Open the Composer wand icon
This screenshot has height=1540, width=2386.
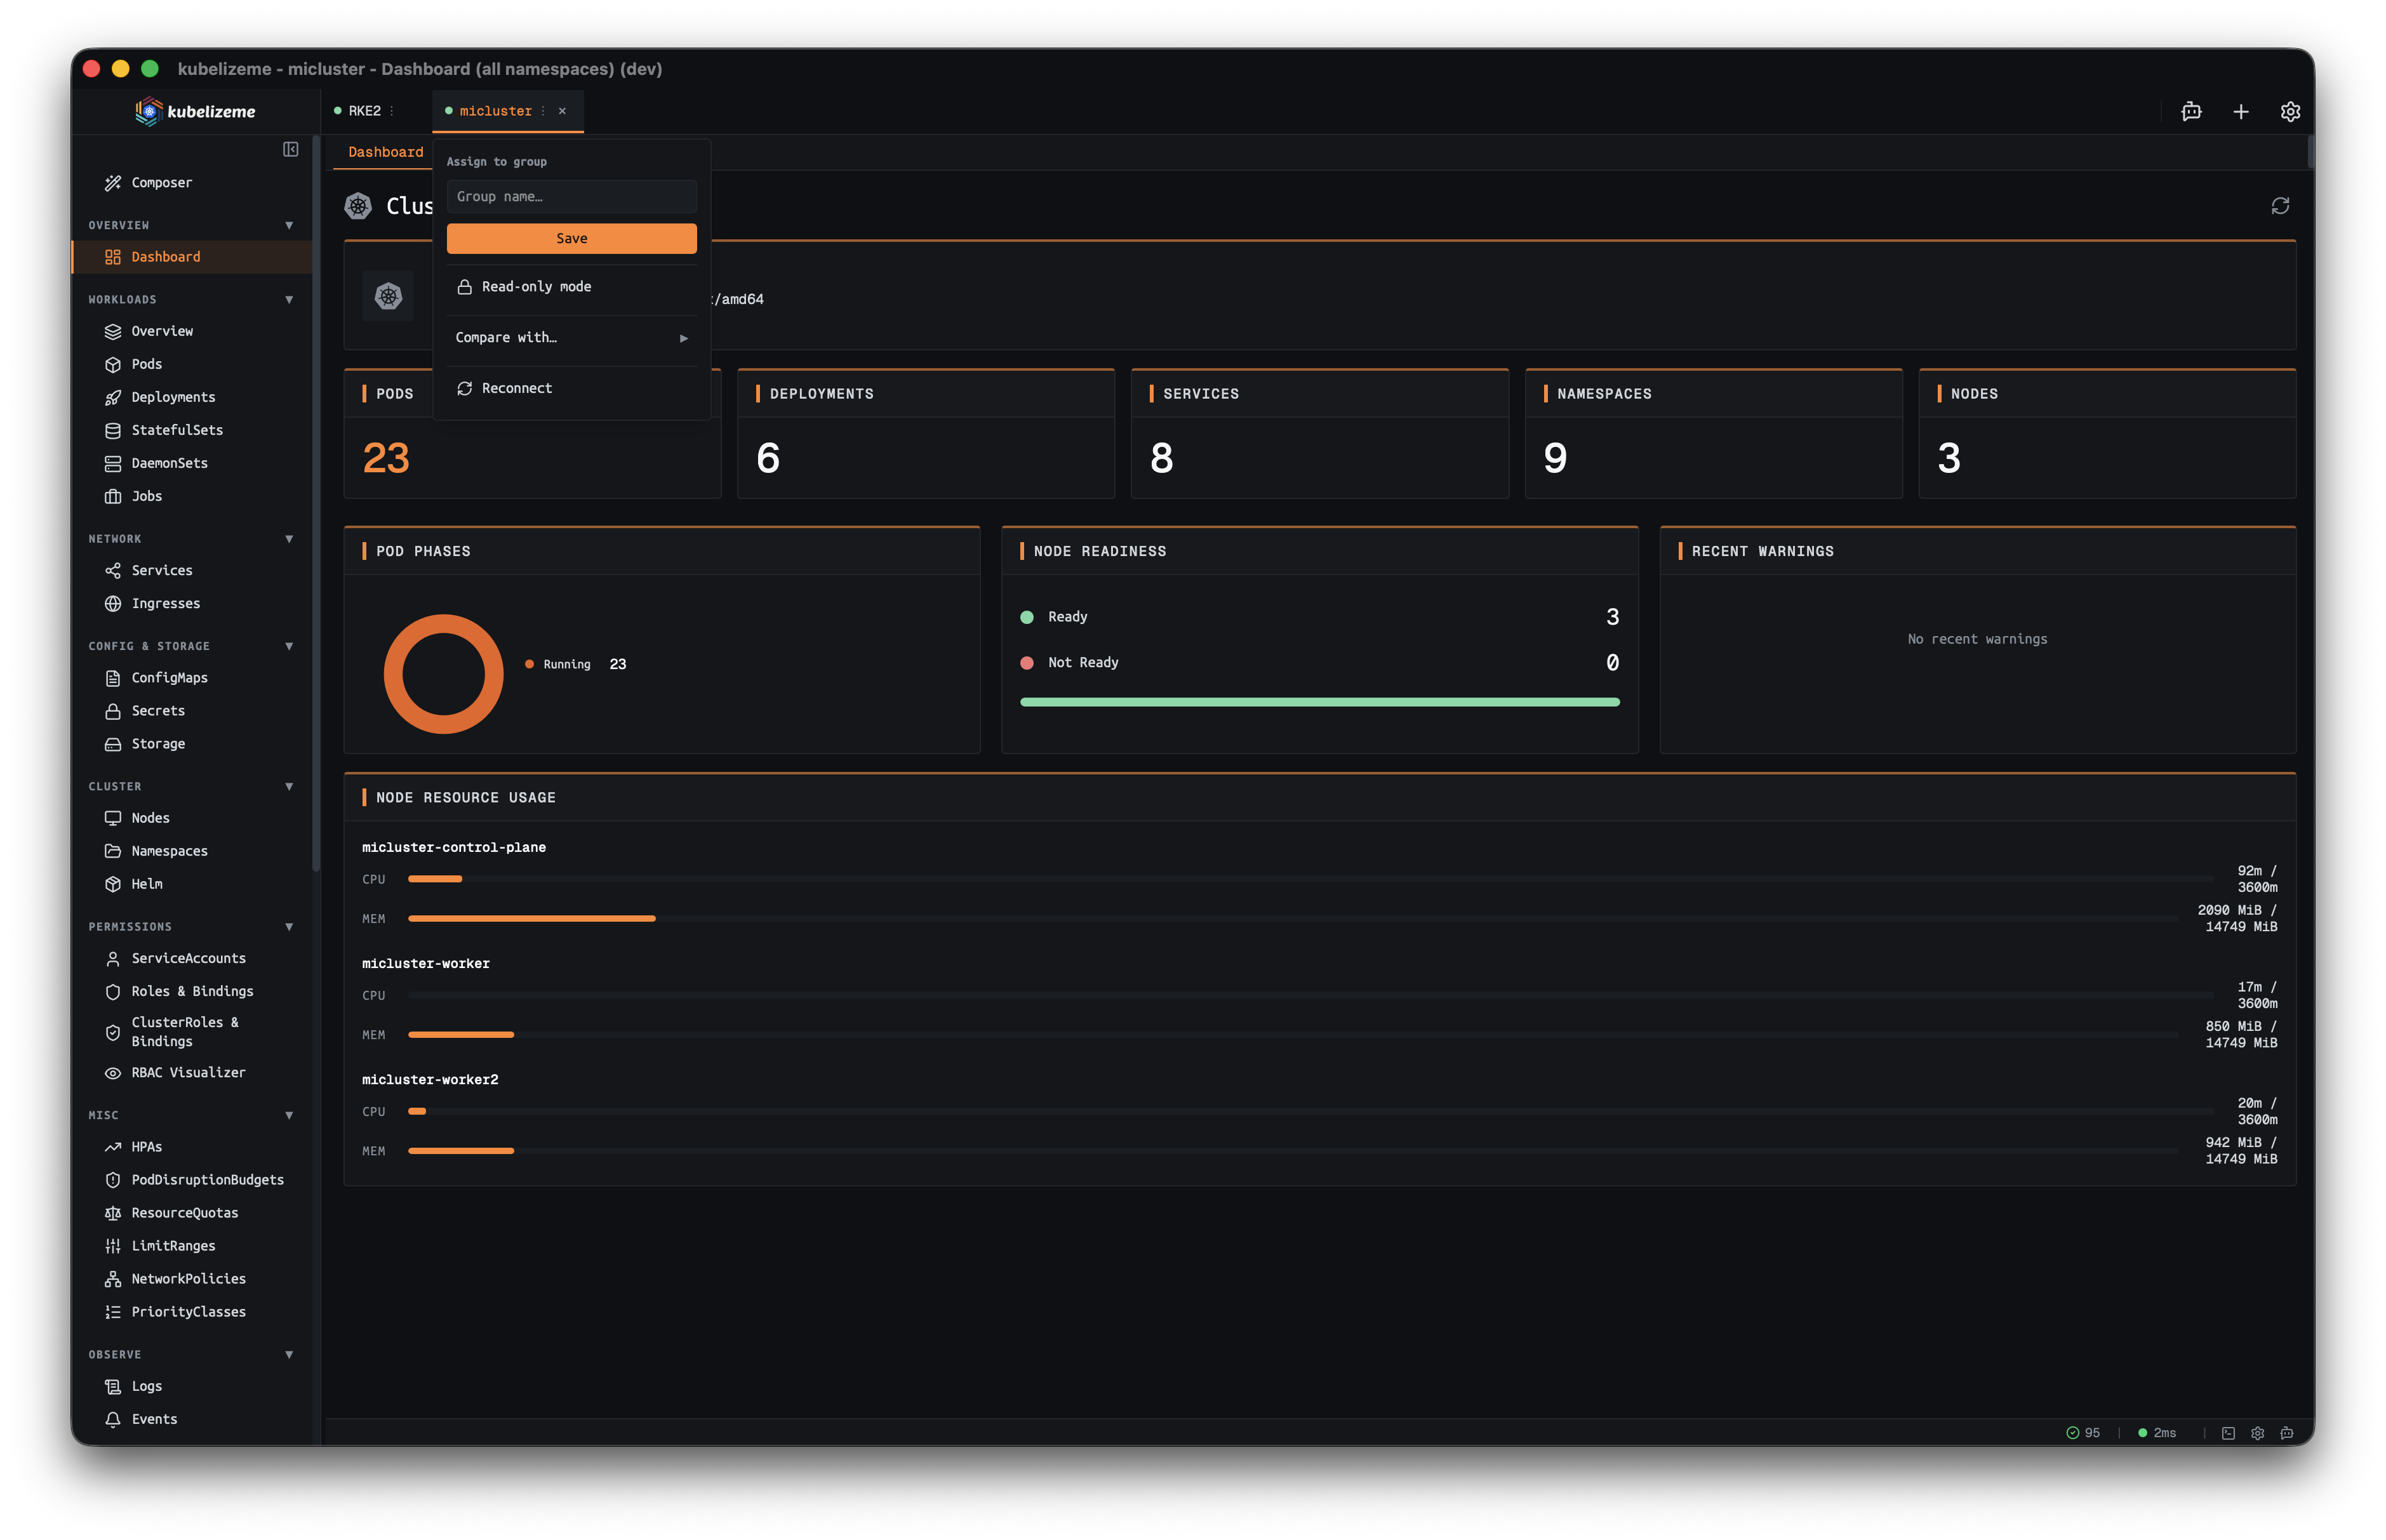tap(113, 183)
